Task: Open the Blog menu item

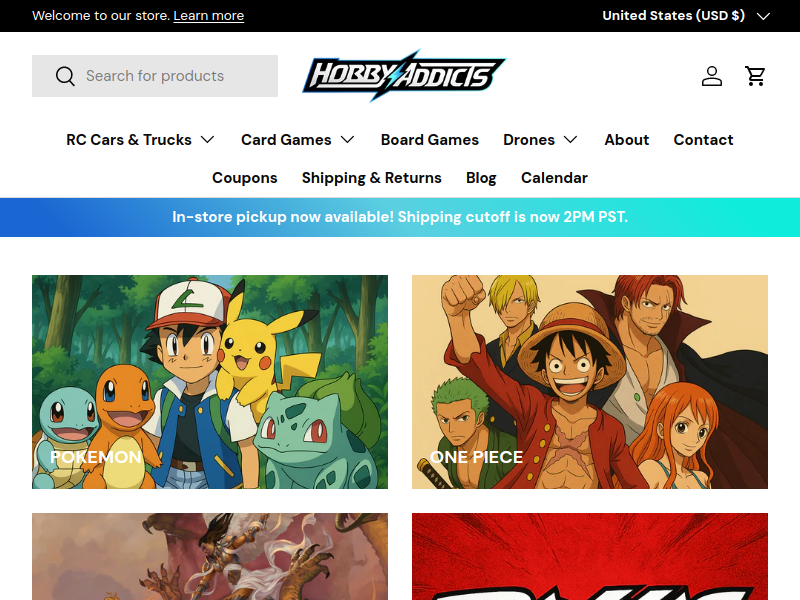Action: [481, 178]
